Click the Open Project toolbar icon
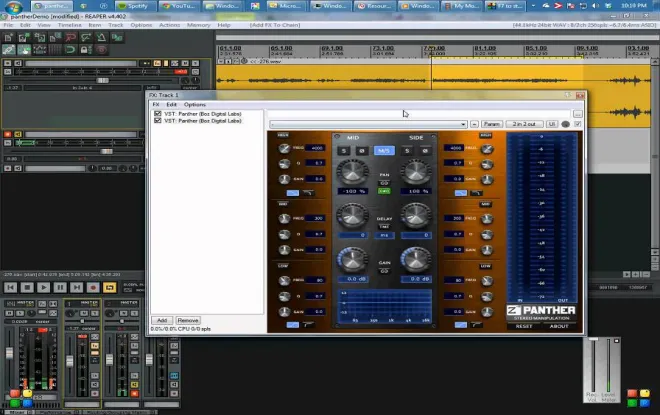 pos(24,37)
